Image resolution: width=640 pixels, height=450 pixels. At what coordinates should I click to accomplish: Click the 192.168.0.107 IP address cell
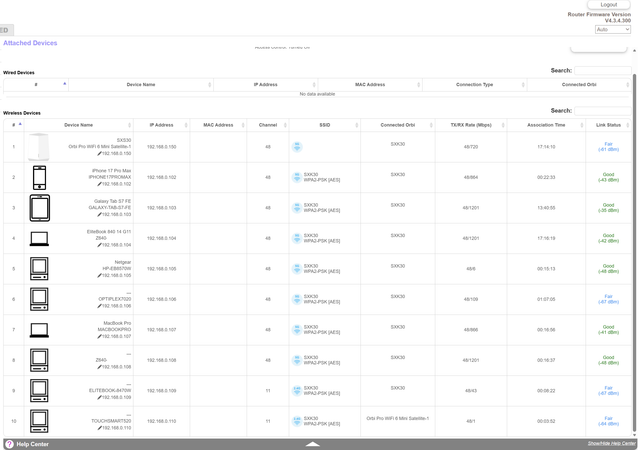[162, 330]
